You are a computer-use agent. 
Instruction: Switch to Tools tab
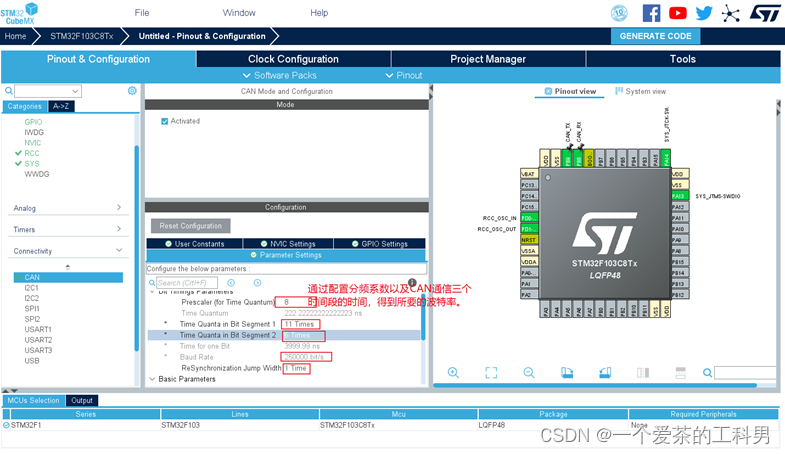[x=683, y=59]
